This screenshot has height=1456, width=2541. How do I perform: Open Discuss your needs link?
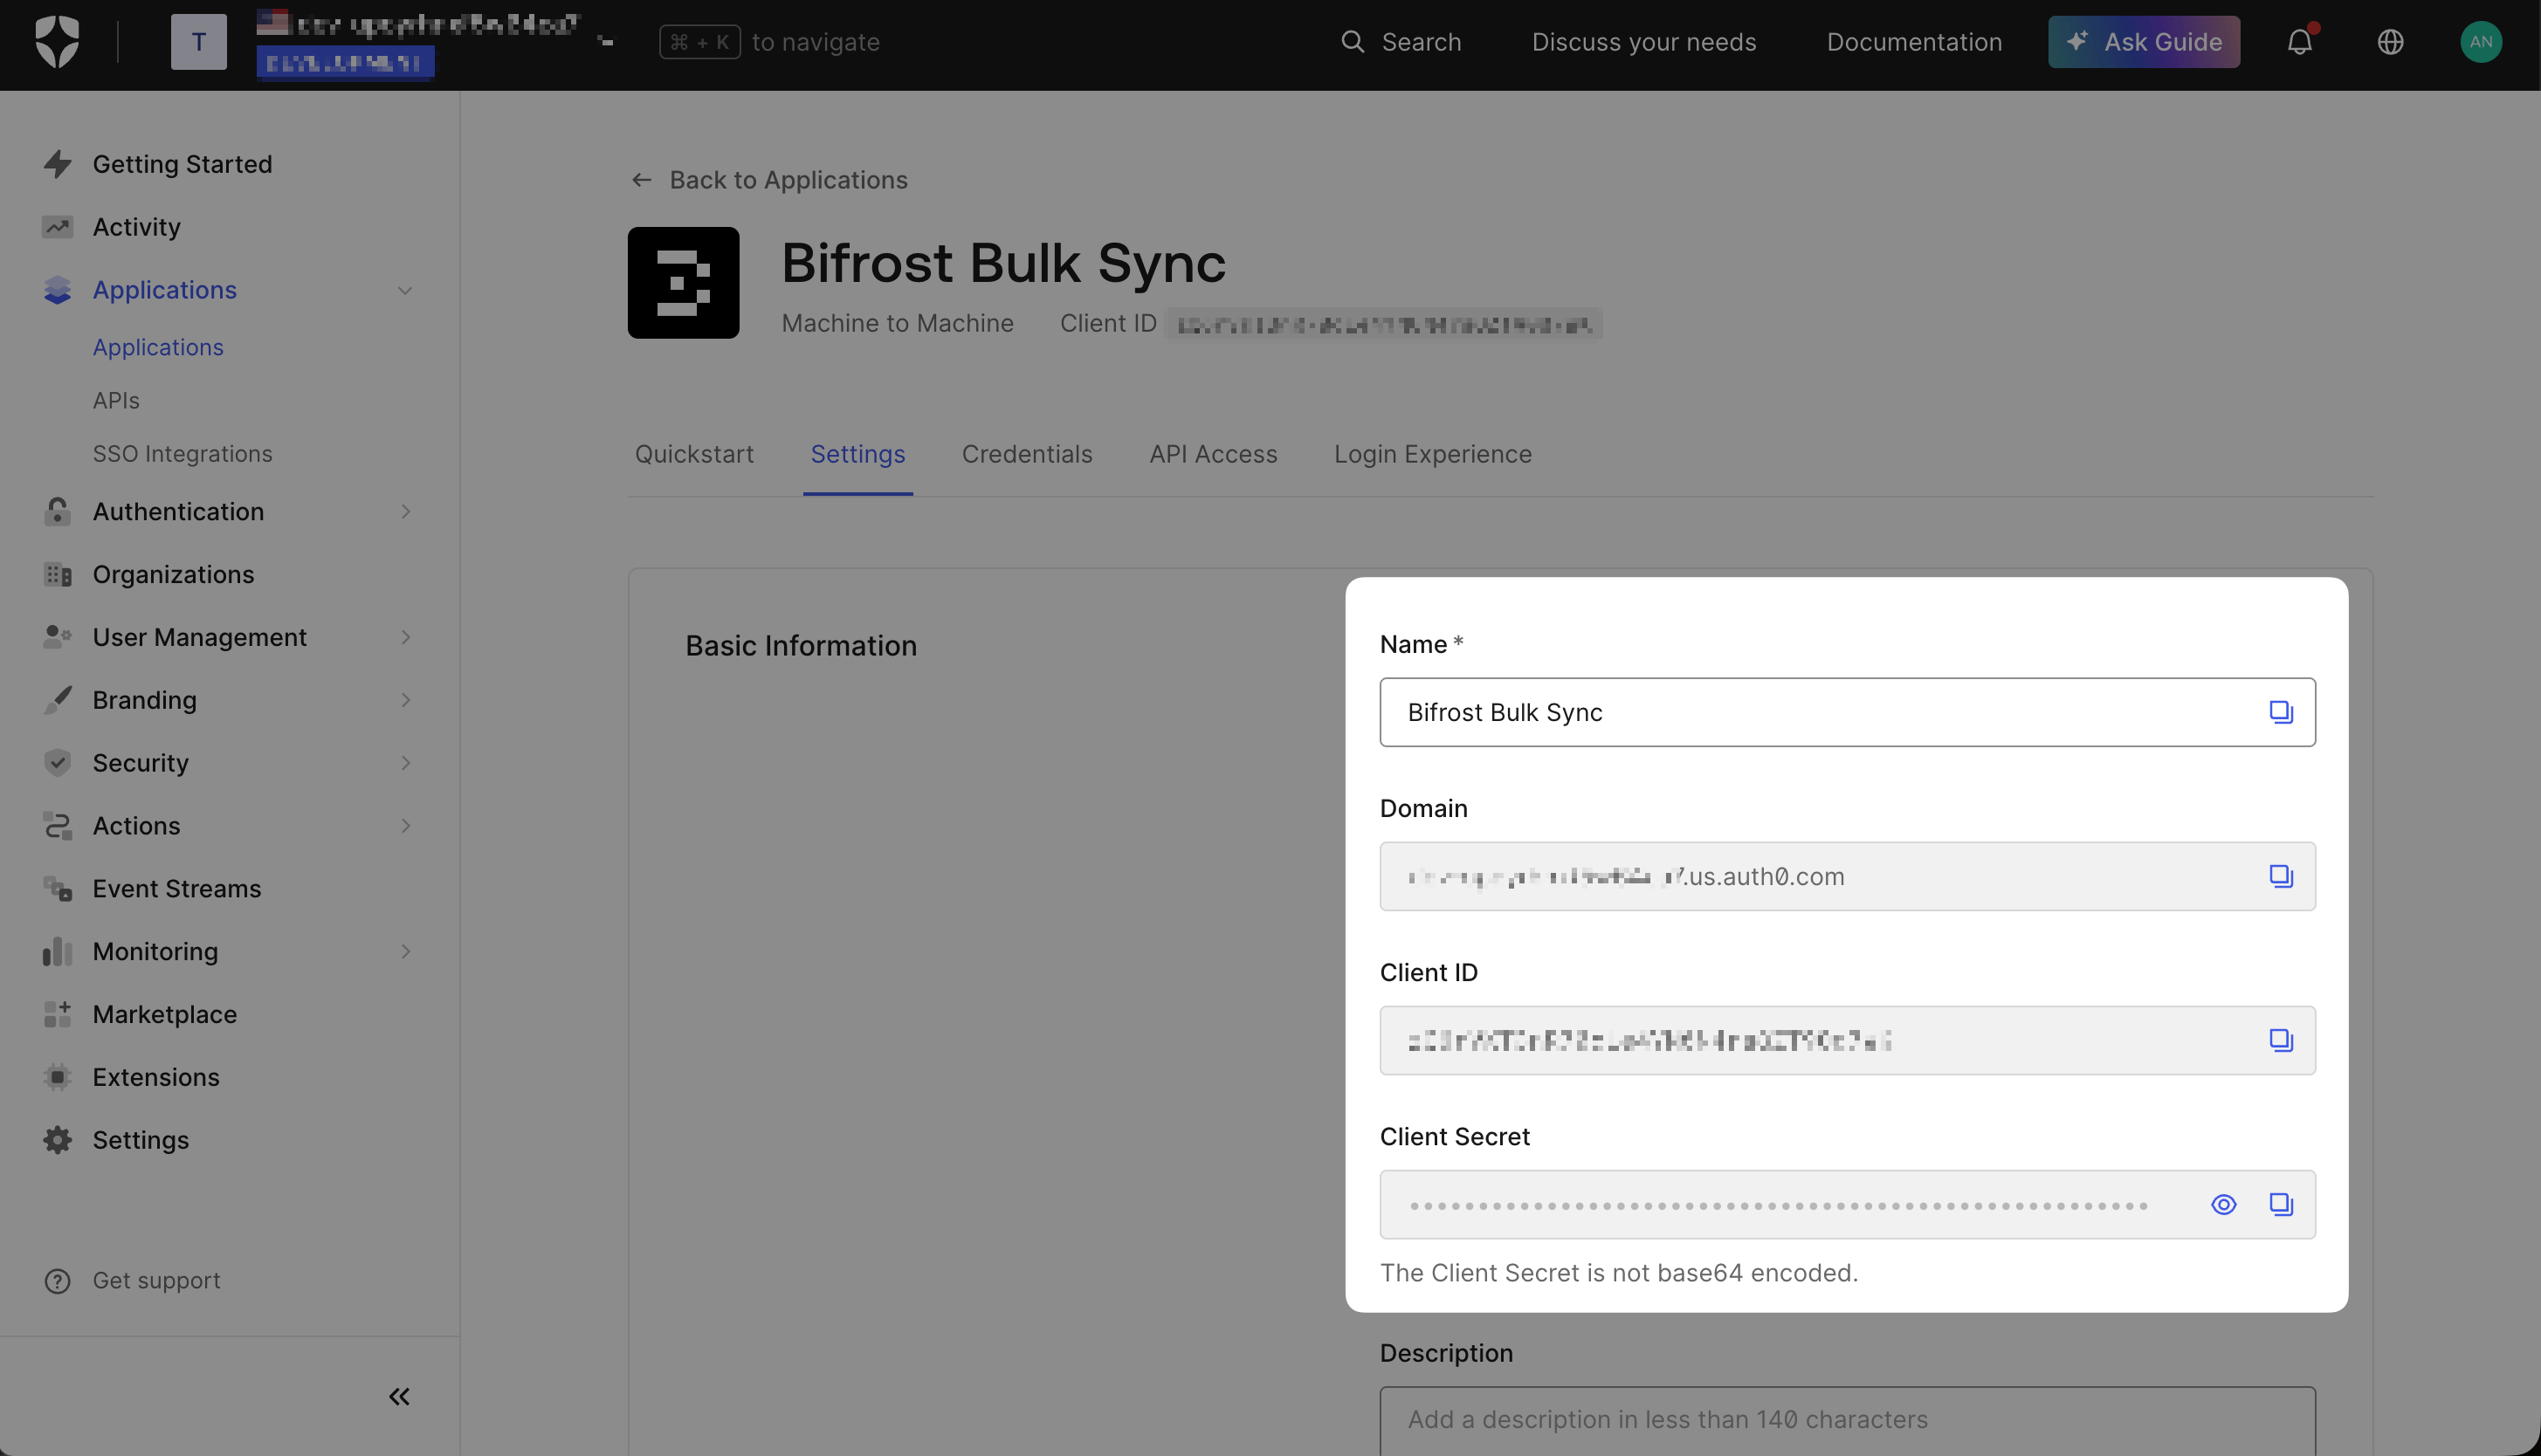1644,42
